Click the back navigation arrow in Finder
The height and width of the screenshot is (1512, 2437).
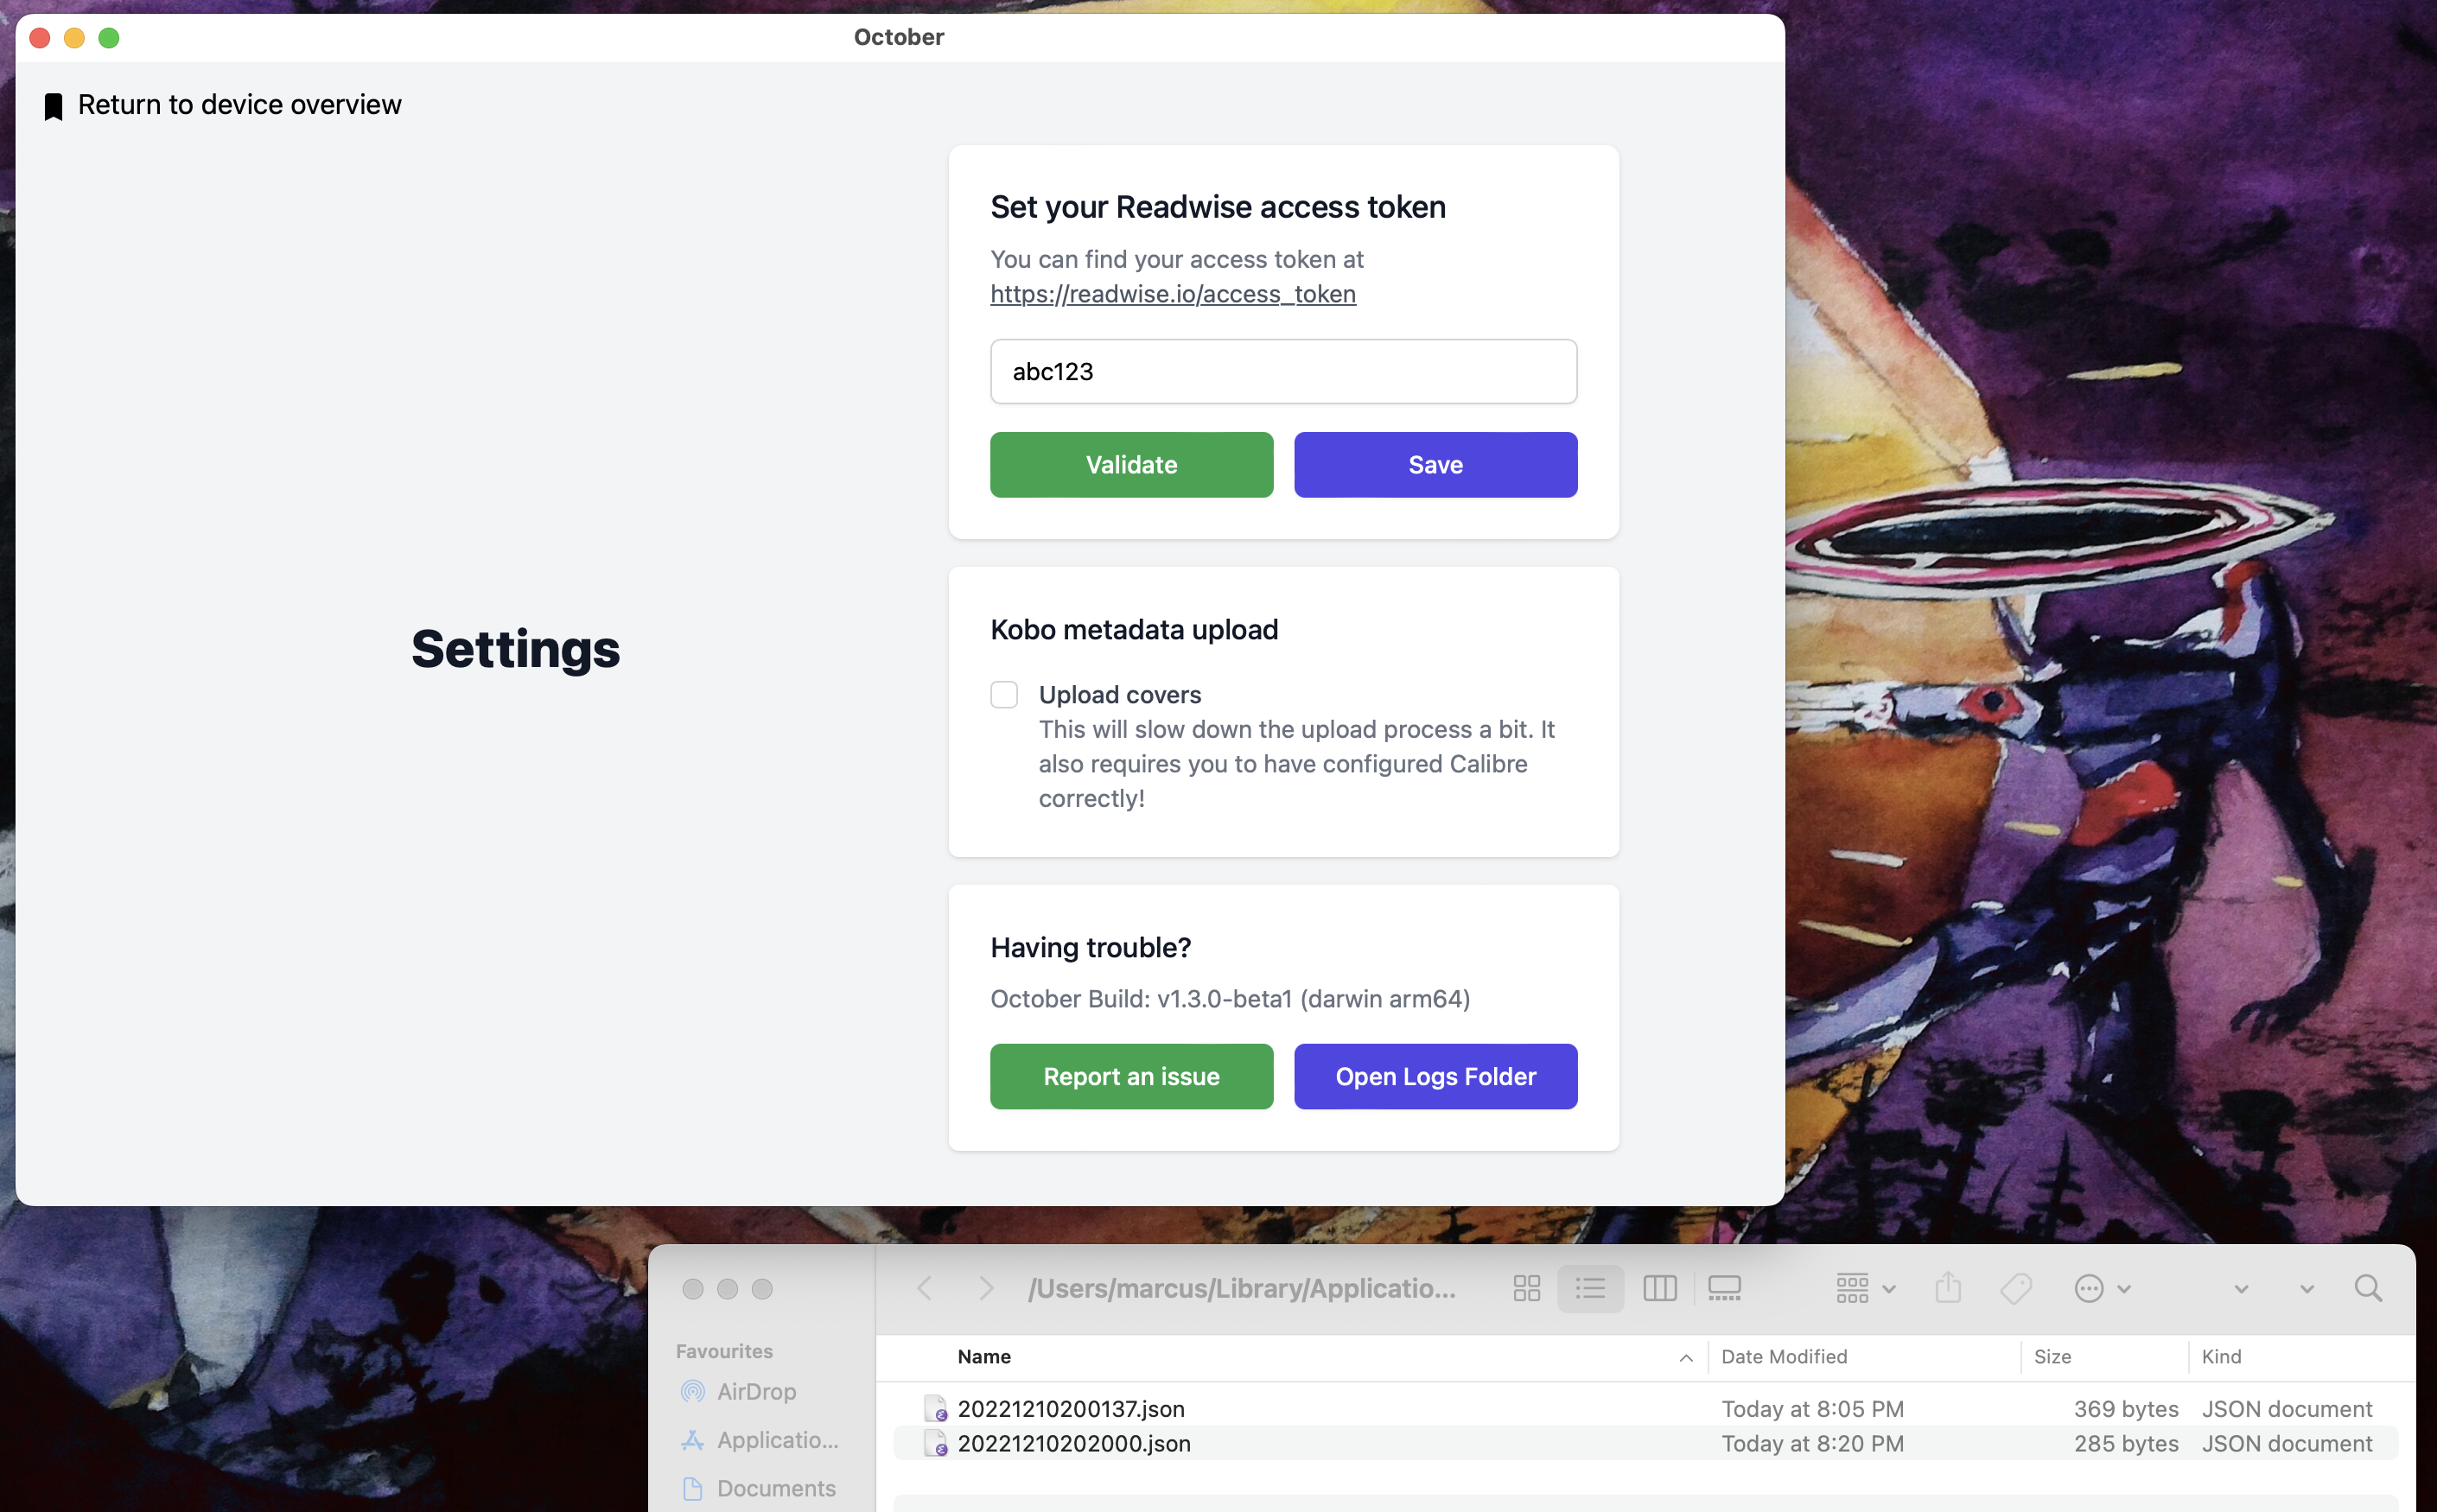pyautogui.click(x=925, y=1289)
